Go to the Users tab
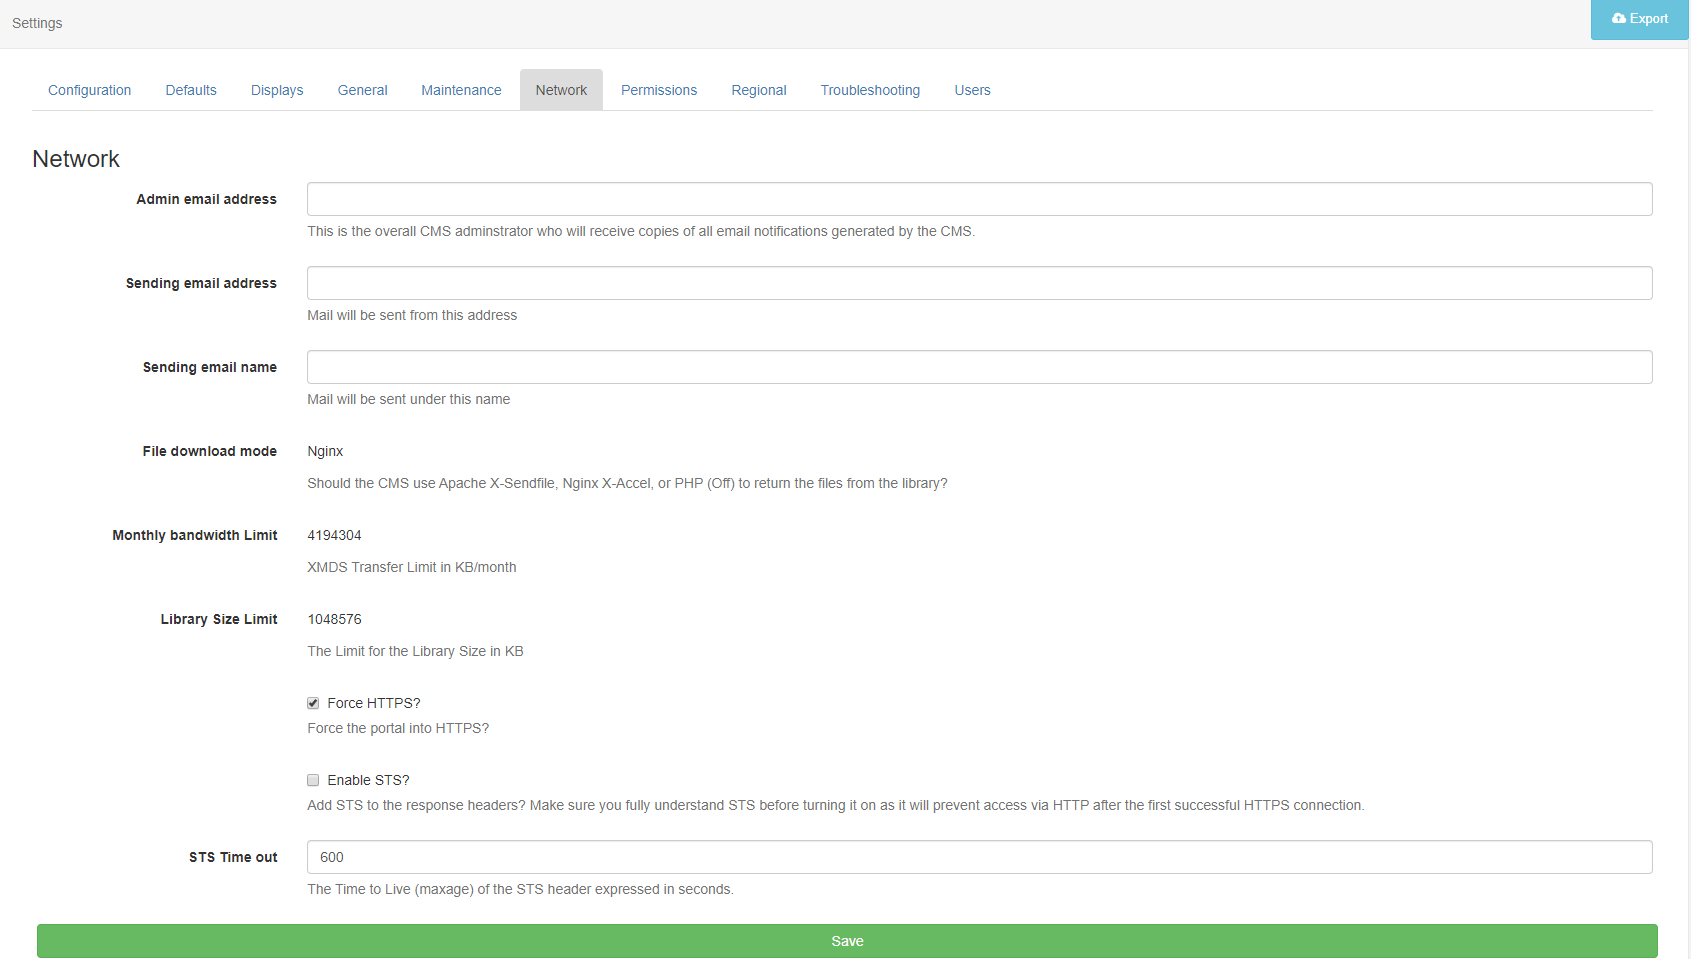This screenshot has height=959, width=1691. pyautogui.click(x=972, y=90)
